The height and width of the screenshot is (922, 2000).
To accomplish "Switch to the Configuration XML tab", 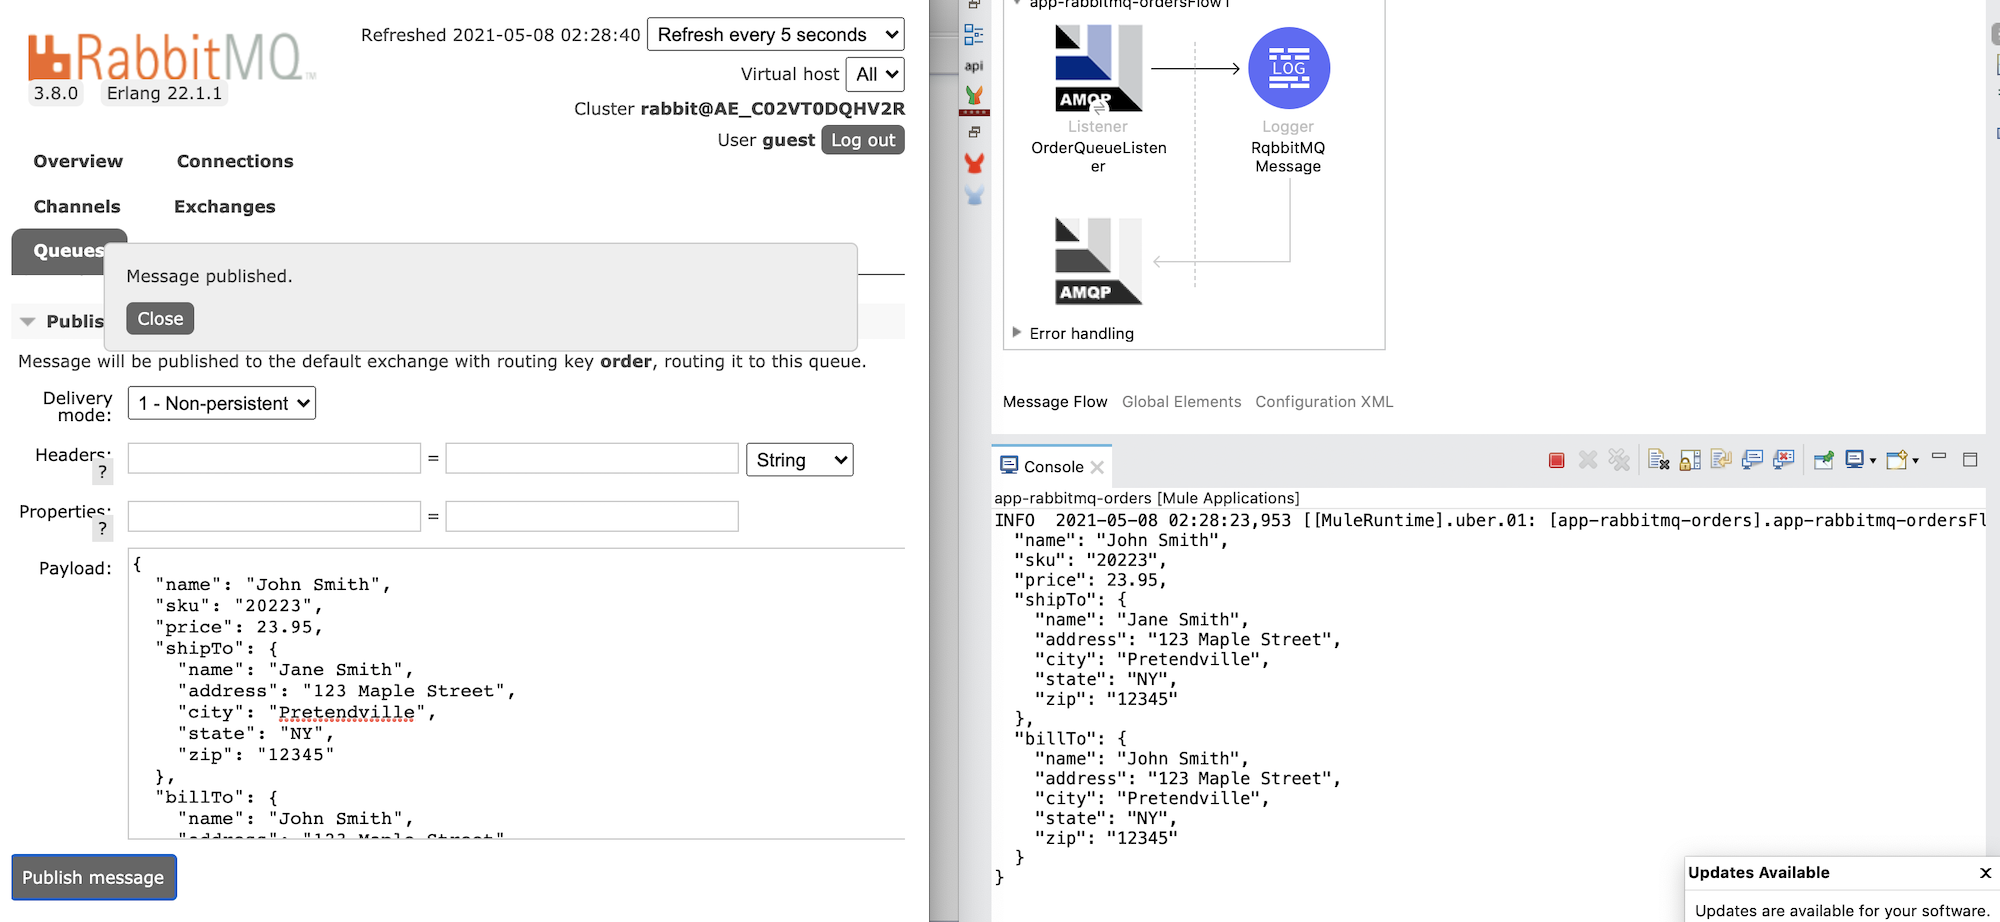I will pyautogui.click(x=1324, y=402).
